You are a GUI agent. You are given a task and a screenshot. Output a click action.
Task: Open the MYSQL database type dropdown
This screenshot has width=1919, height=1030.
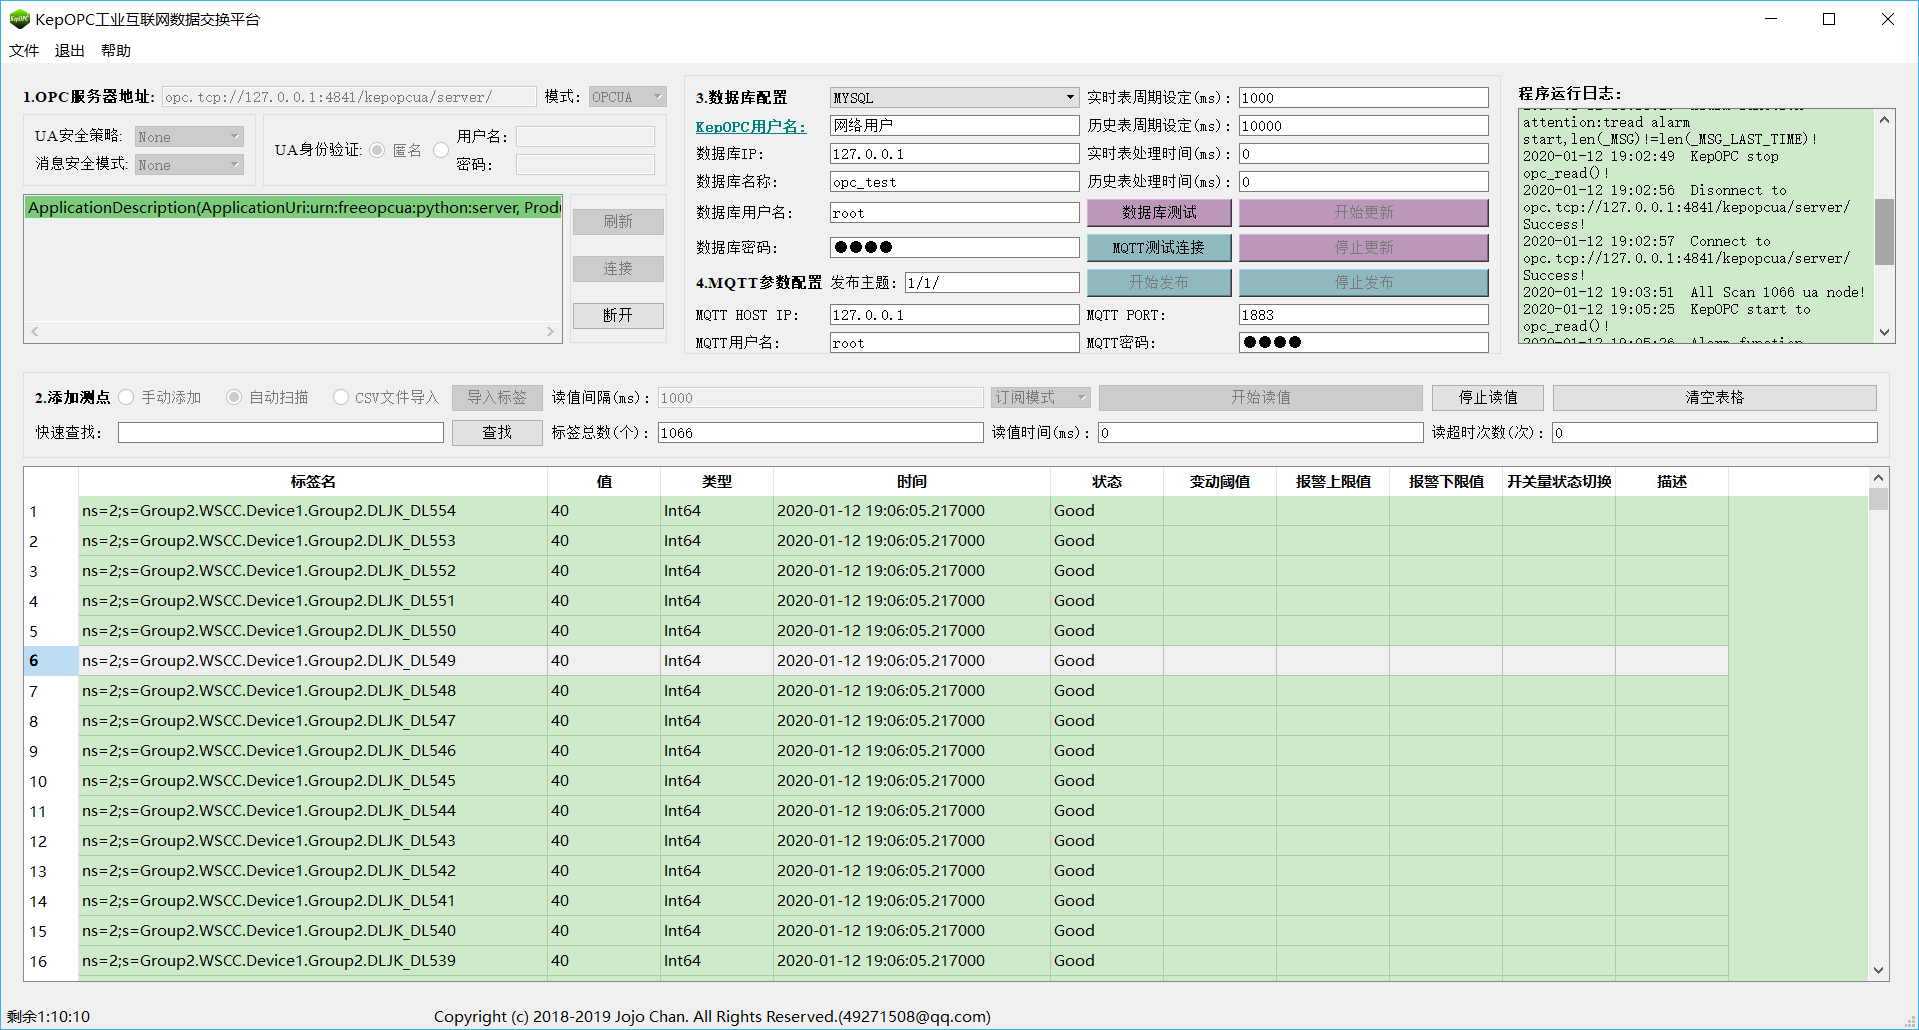click(x=955, y=98)
